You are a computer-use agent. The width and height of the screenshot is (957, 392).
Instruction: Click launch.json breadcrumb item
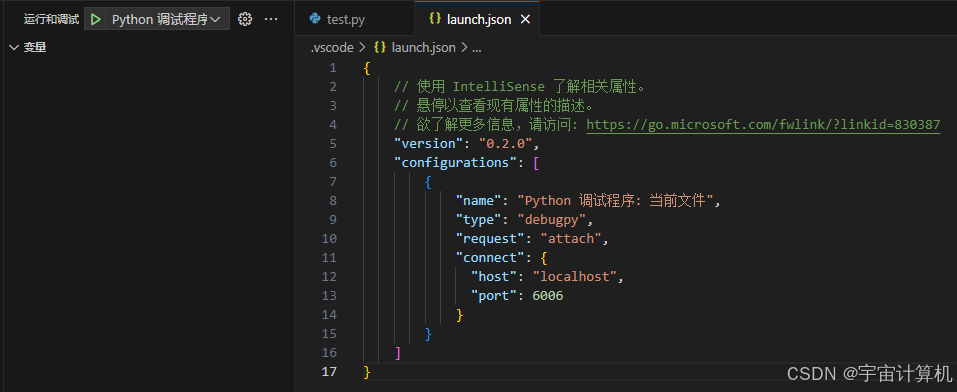[x=424, y=48]
